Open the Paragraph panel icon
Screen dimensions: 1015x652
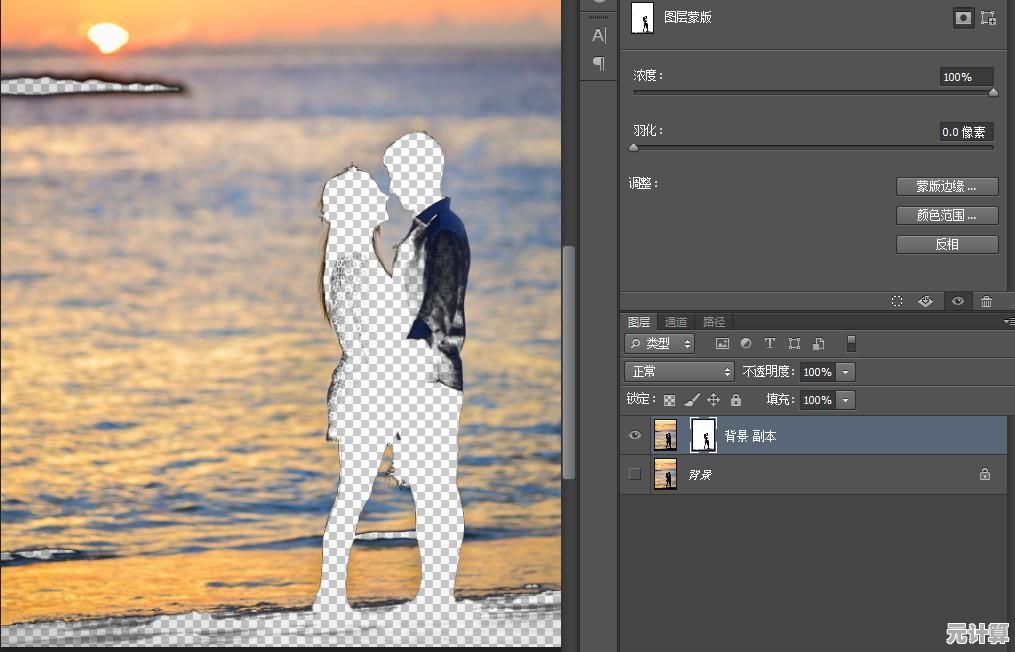[599, 64]
